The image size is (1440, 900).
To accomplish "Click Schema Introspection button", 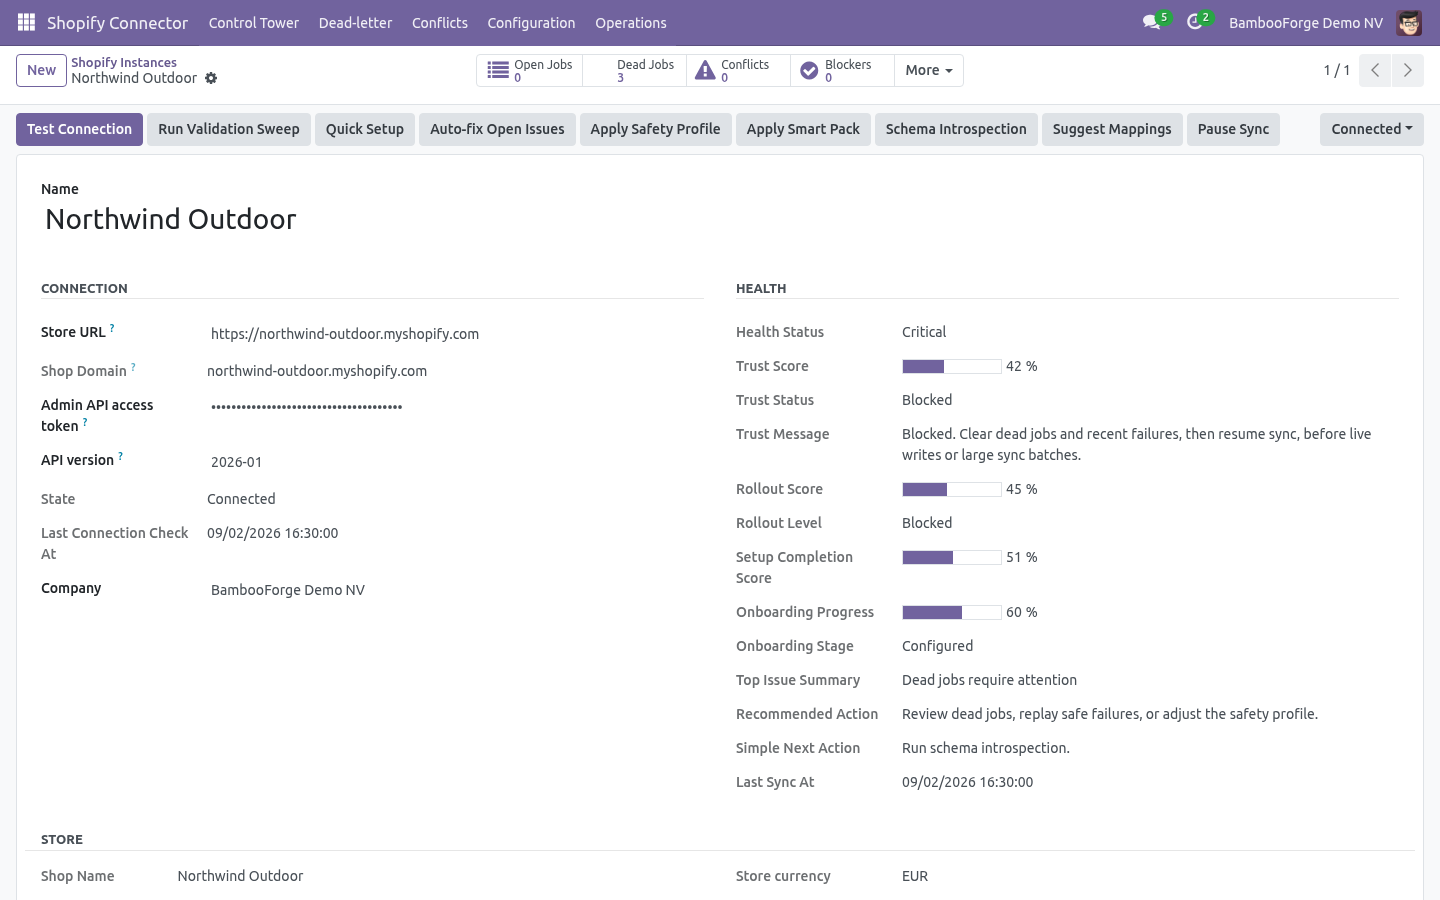I will coord(956,129).
